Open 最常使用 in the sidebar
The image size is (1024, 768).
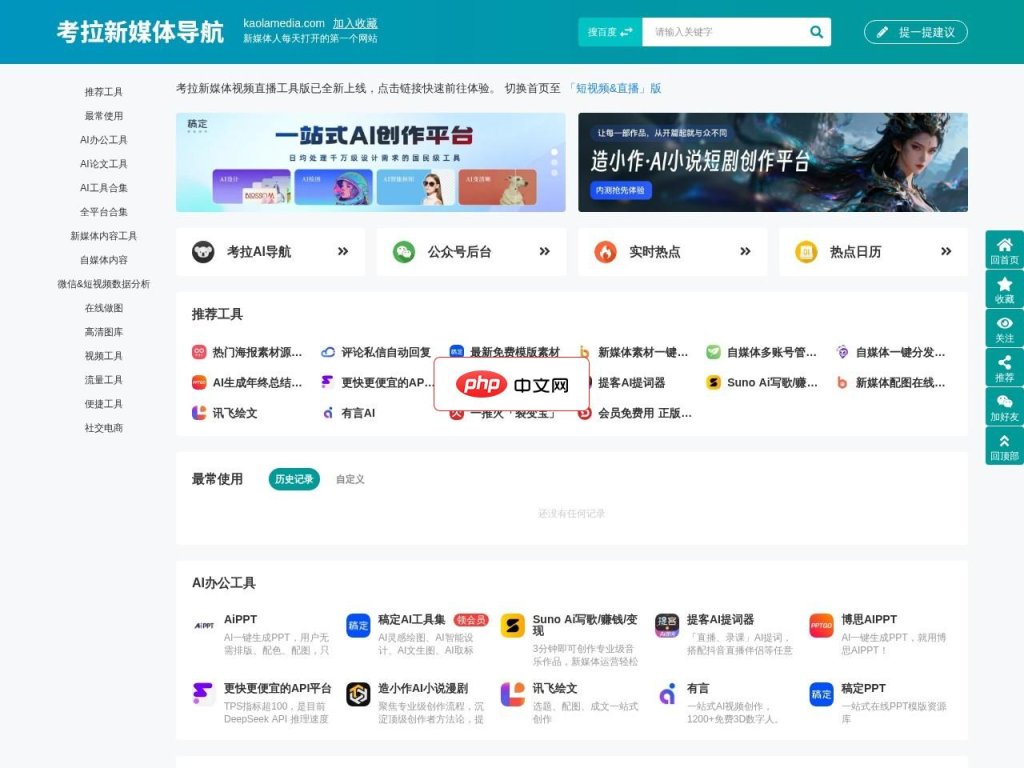pos(103,116)
